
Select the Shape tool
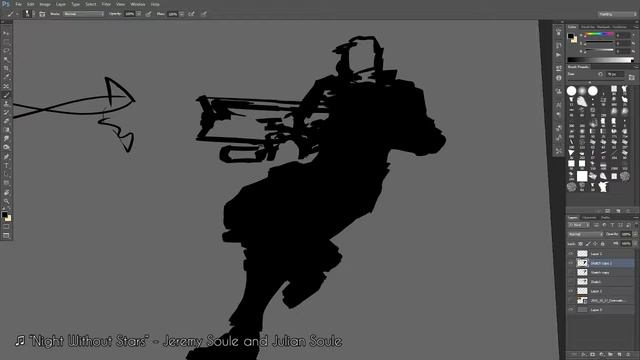tap(6, 183)
